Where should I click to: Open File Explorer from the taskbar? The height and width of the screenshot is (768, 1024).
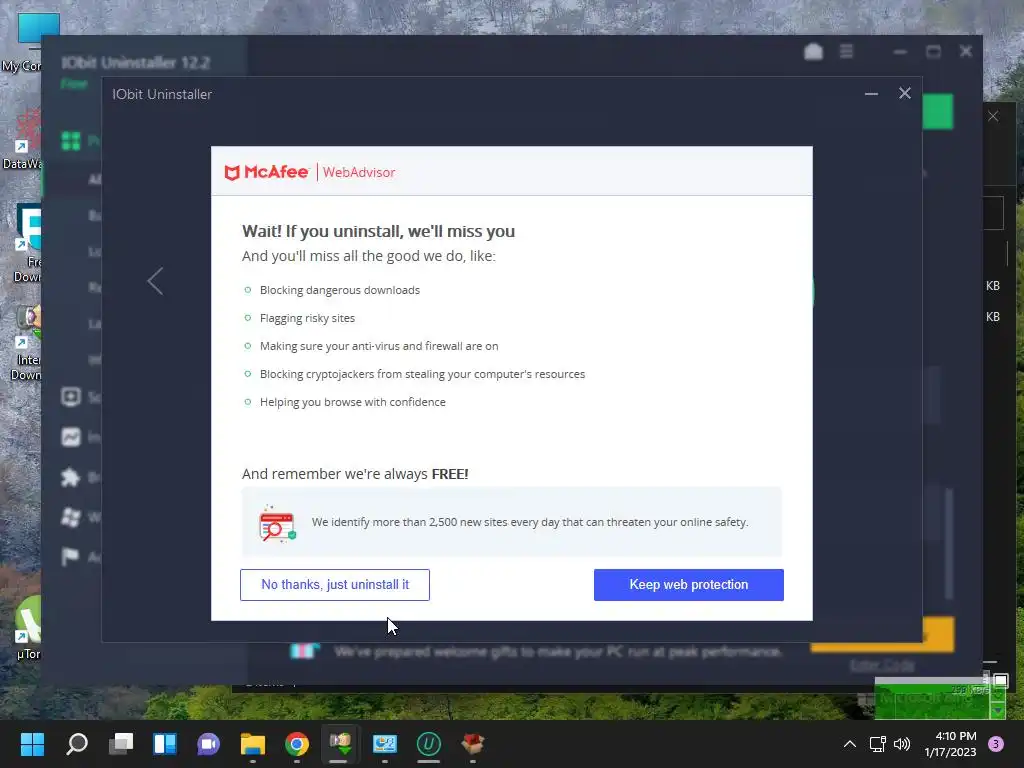(x=253, y=744)
